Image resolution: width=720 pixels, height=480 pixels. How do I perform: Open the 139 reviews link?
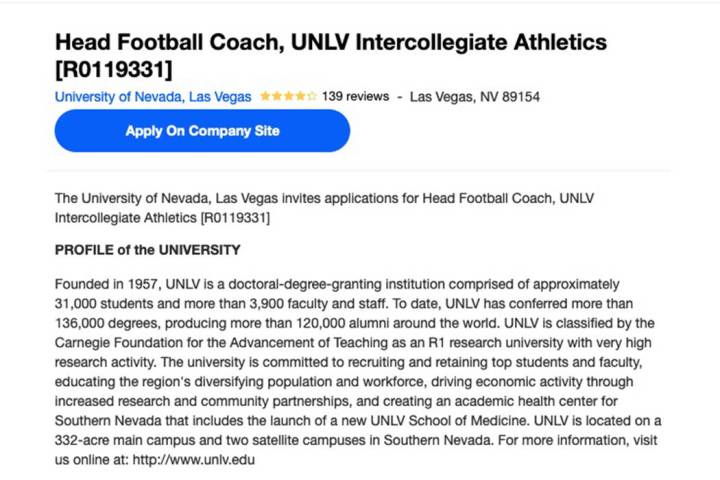coord(355,97)
